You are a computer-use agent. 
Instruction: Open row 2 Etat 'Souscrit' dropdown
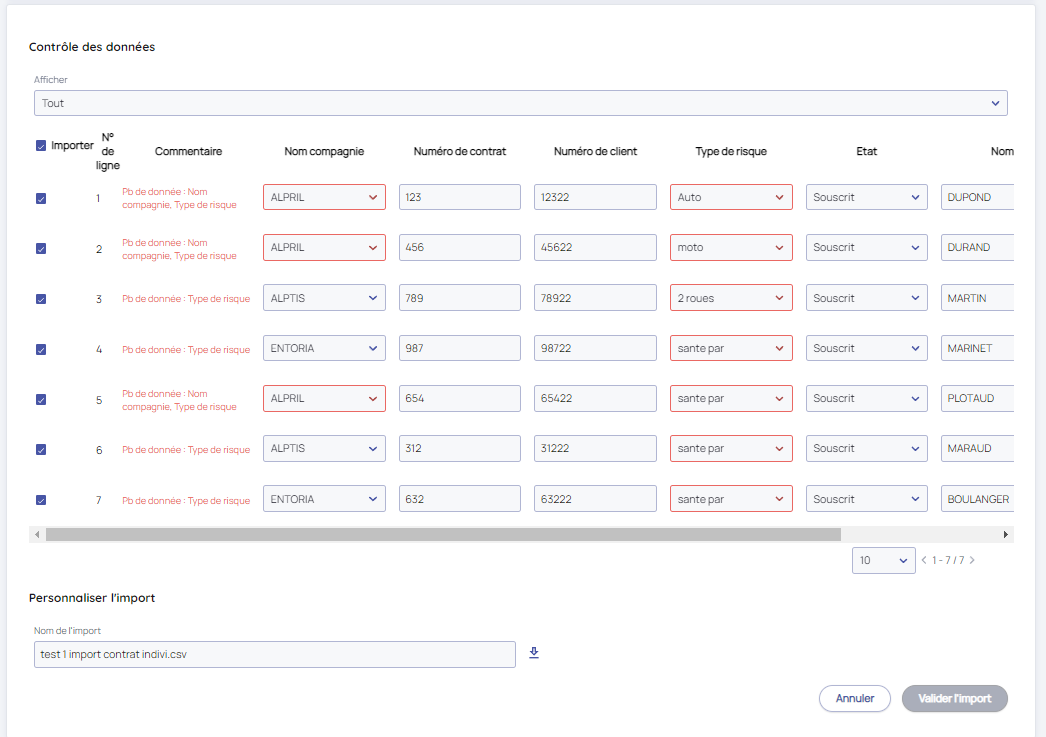[866, 248]
